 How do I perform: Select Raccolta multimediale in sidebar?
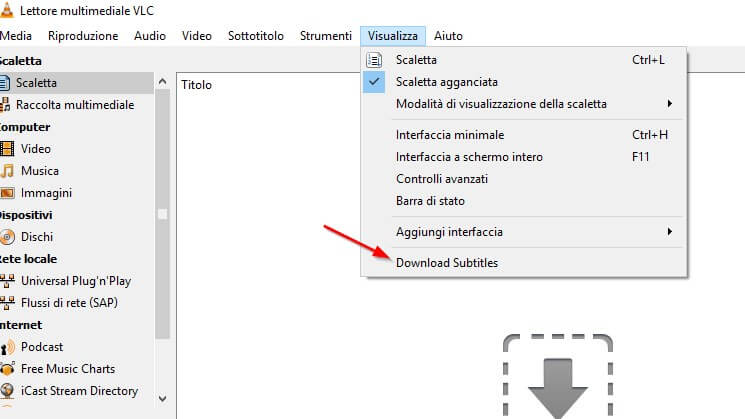76,105
